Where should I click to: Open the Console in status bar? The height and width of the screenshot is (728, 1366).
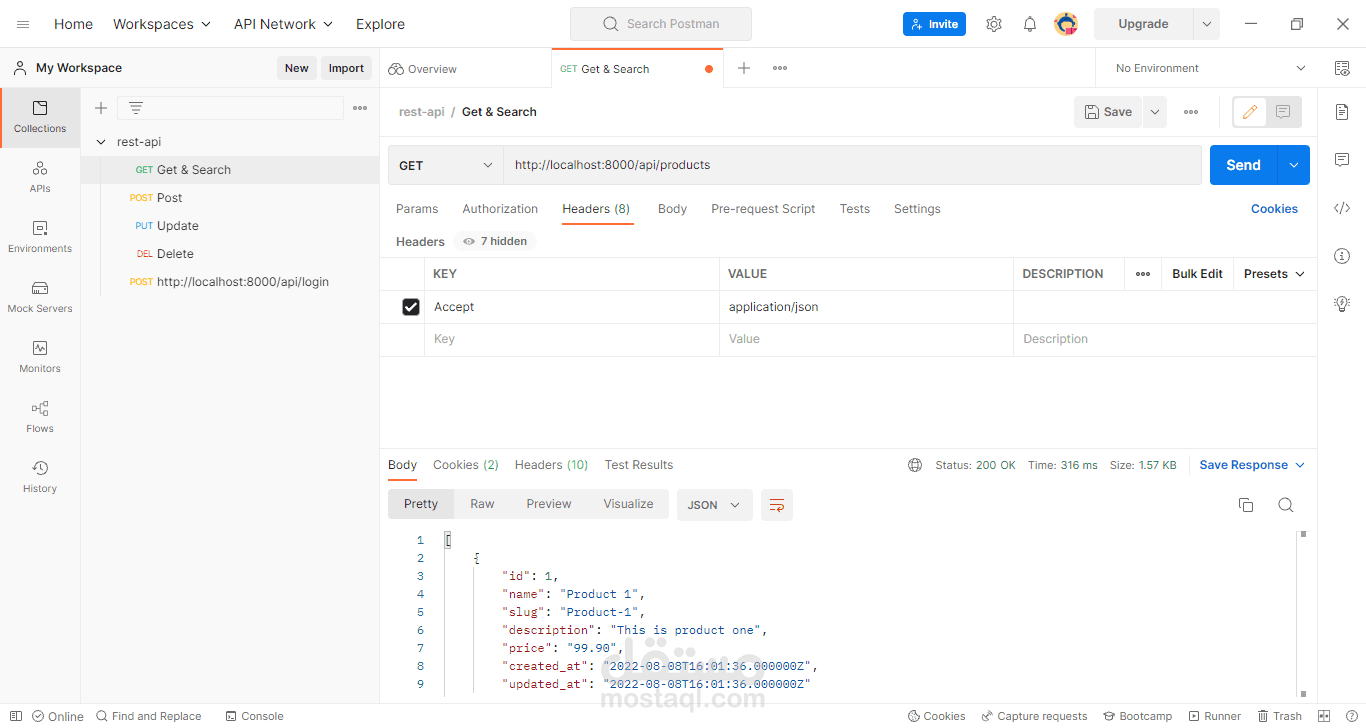pos(254,716)
